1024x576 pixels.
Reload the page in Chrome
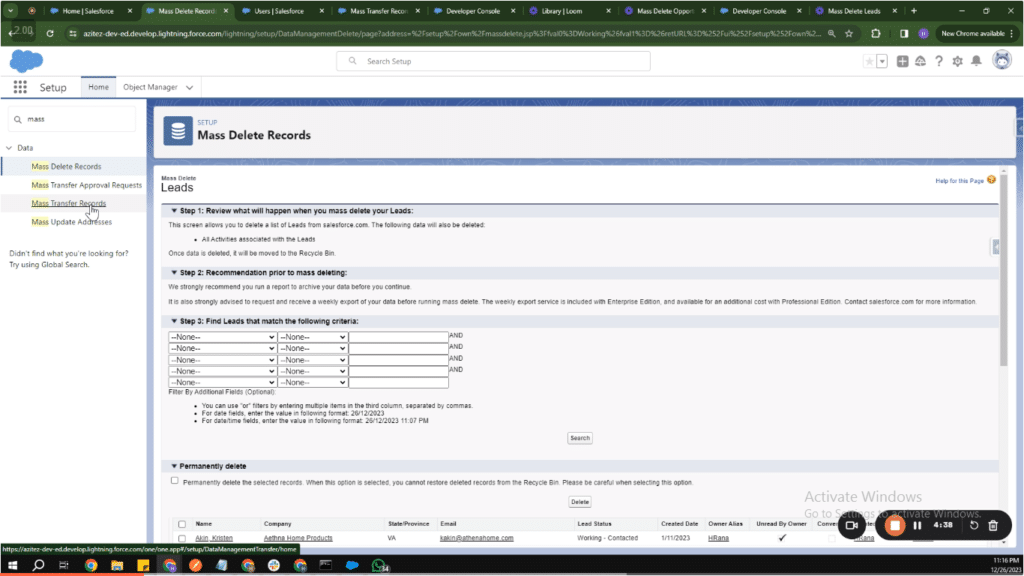coord(50,33)
